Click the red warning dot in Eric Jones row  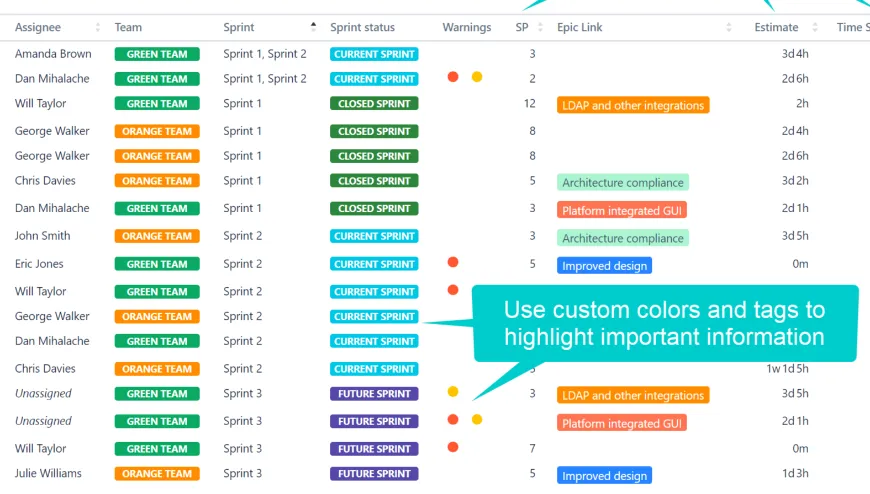(x=453, y=262)
